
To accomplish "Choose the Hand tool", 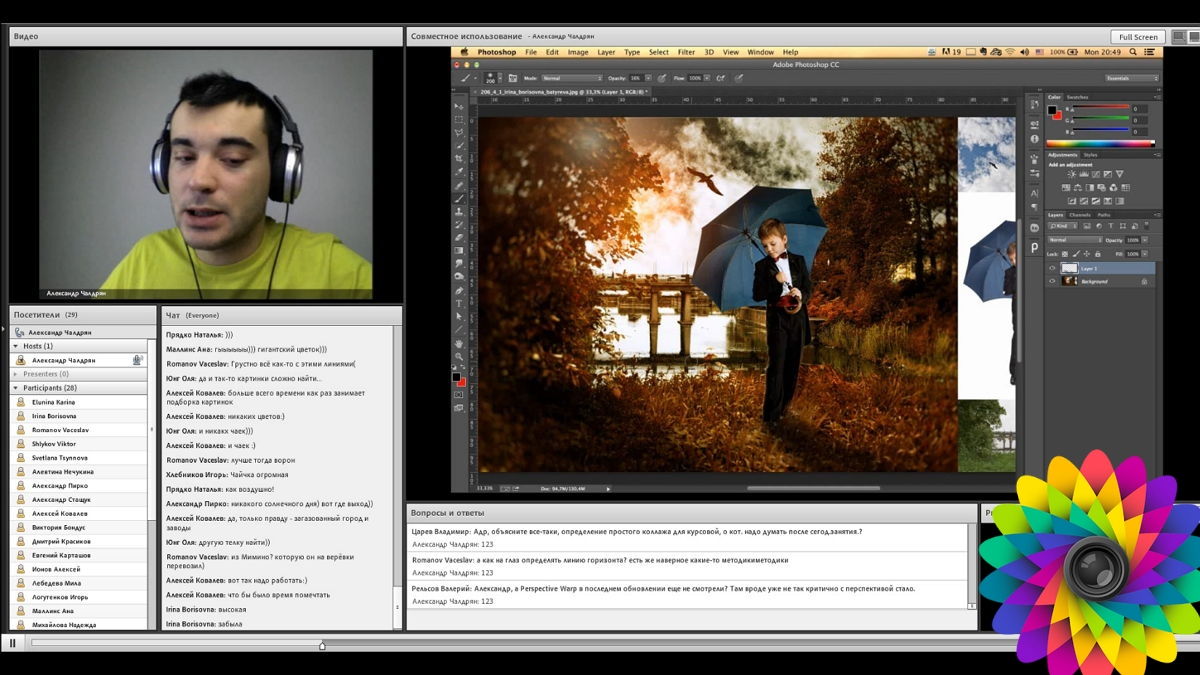I will click(x=459, y=342).
